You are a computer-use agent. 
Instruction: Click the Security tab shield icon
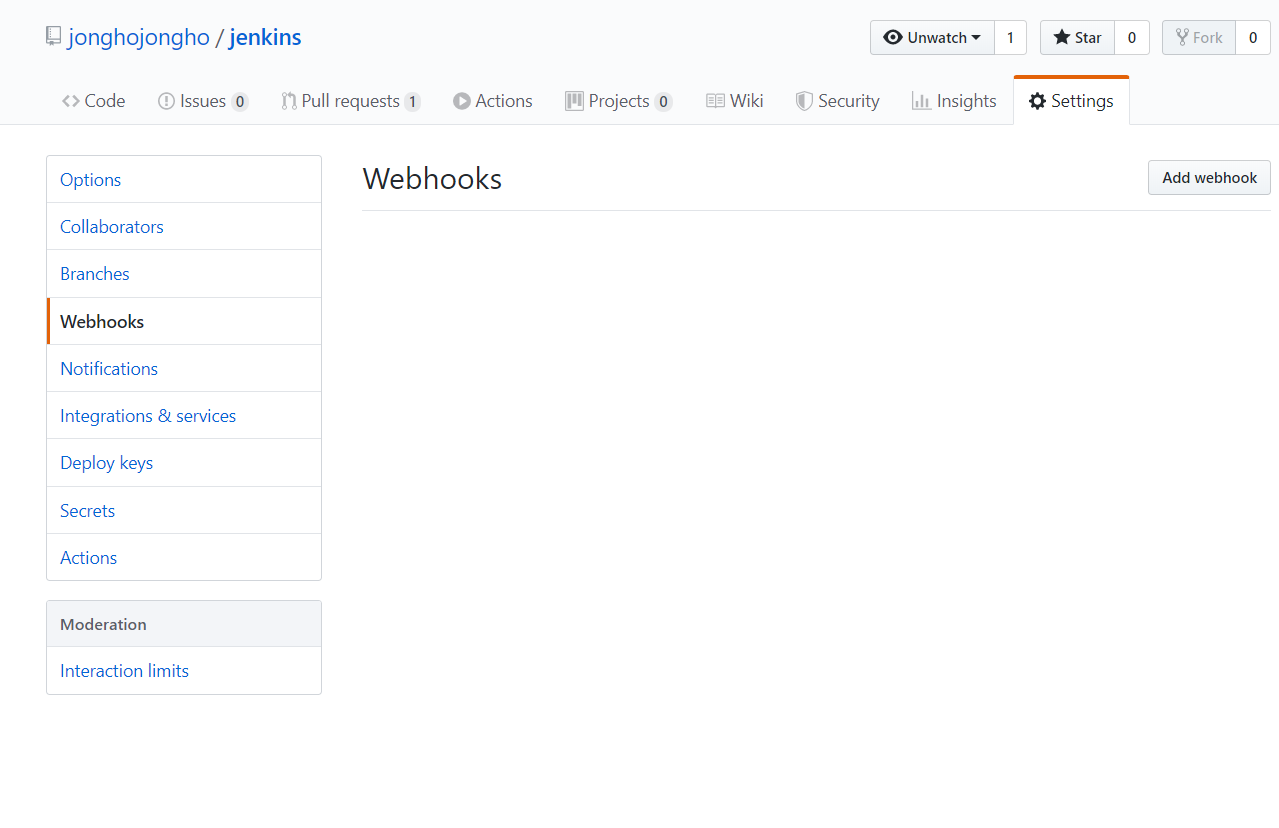pyautogui.click(x=804, y=101)
